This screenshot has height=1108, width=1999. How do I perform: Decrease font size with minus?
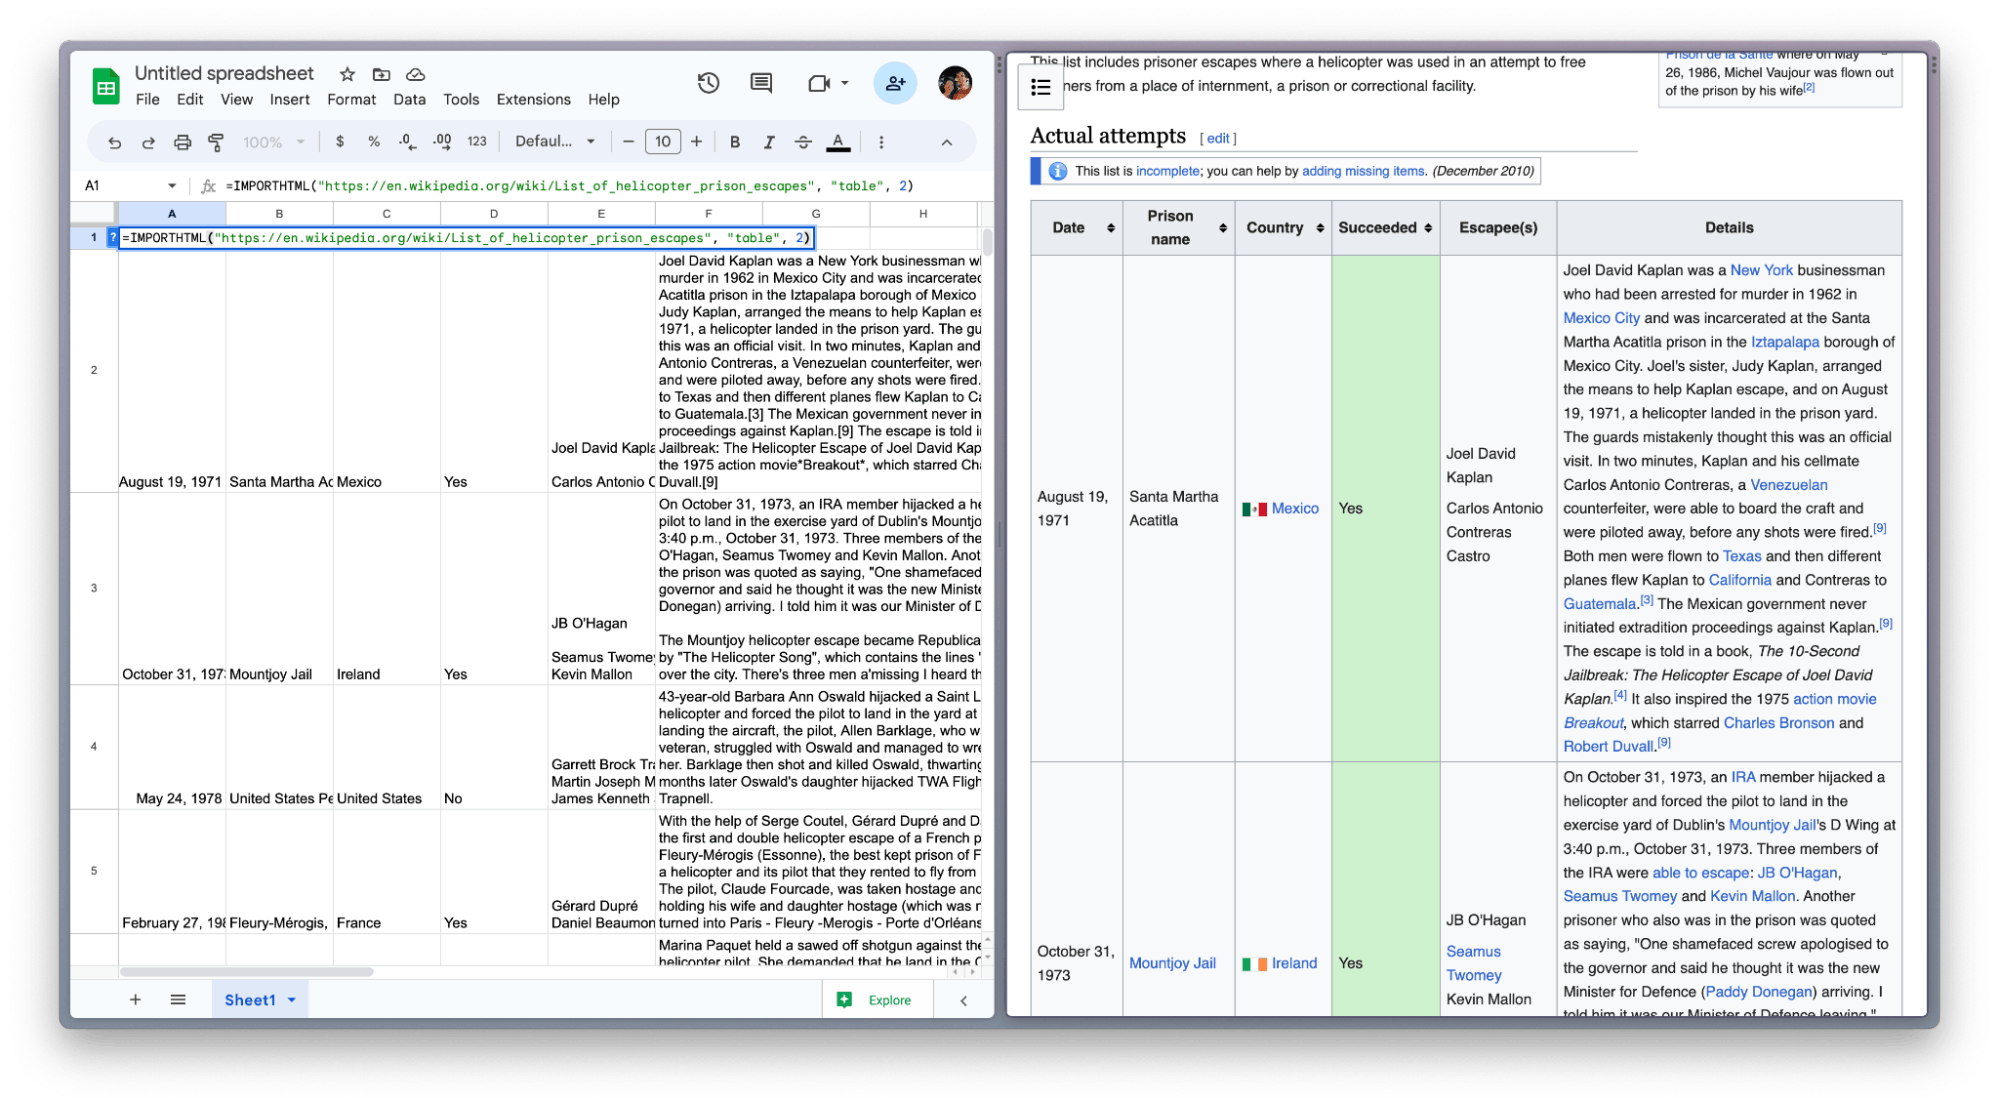pos(628,142)
